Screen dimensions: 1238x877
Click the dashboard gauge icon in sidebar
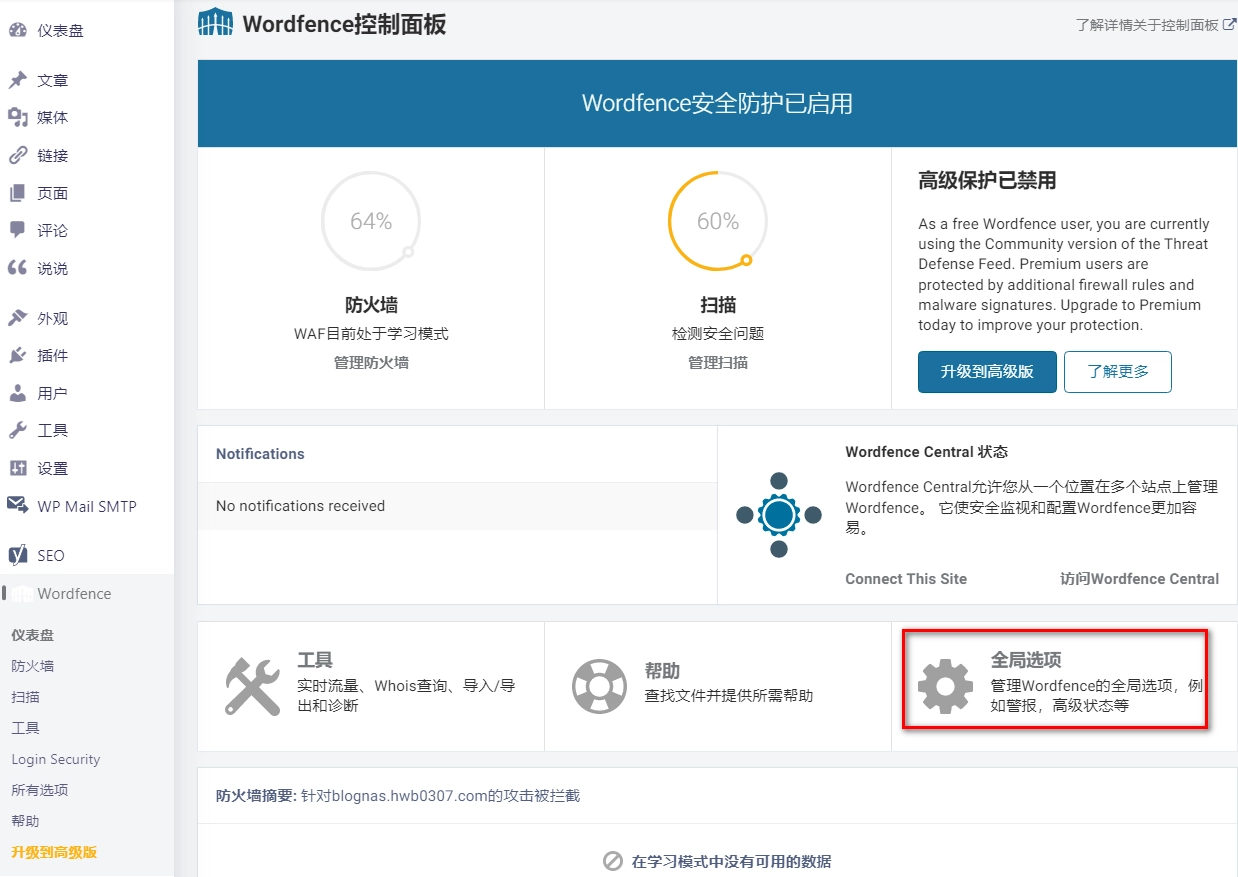[x=17, y=30]
